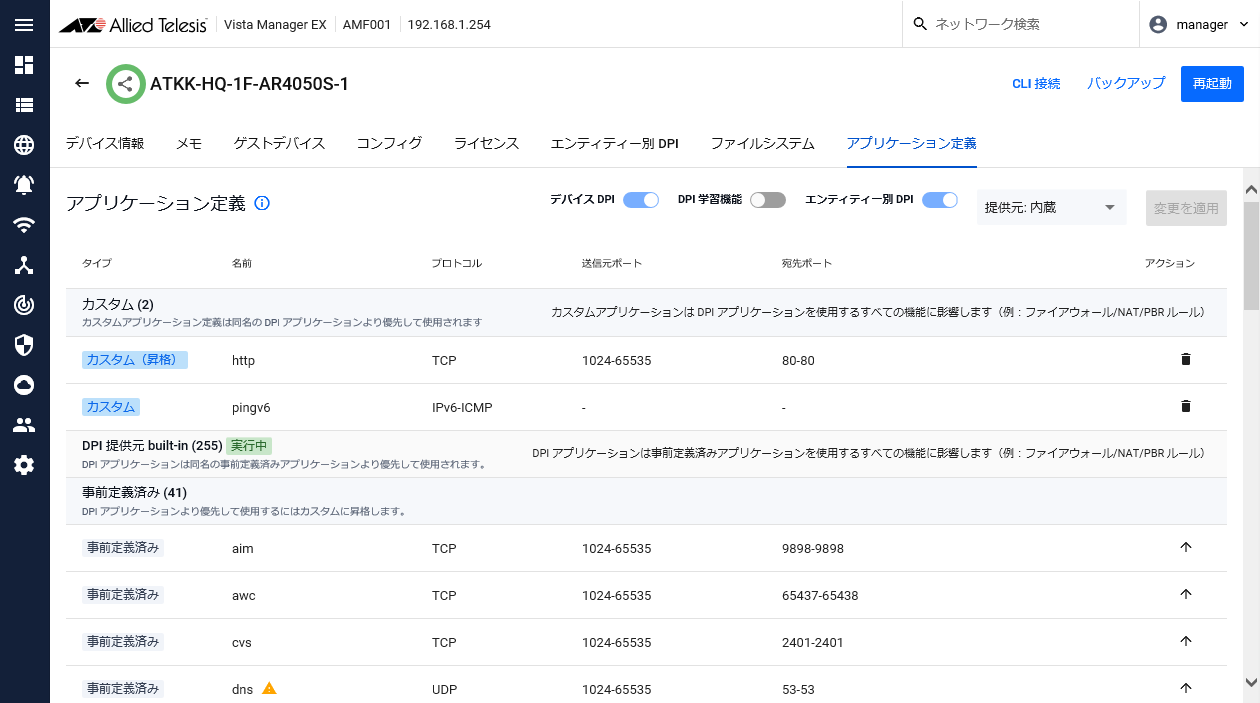Toggle the エンティティー別 DPI switch
Image resolution: width=1260 pixels, height=703 pixels.
(939, 200)
